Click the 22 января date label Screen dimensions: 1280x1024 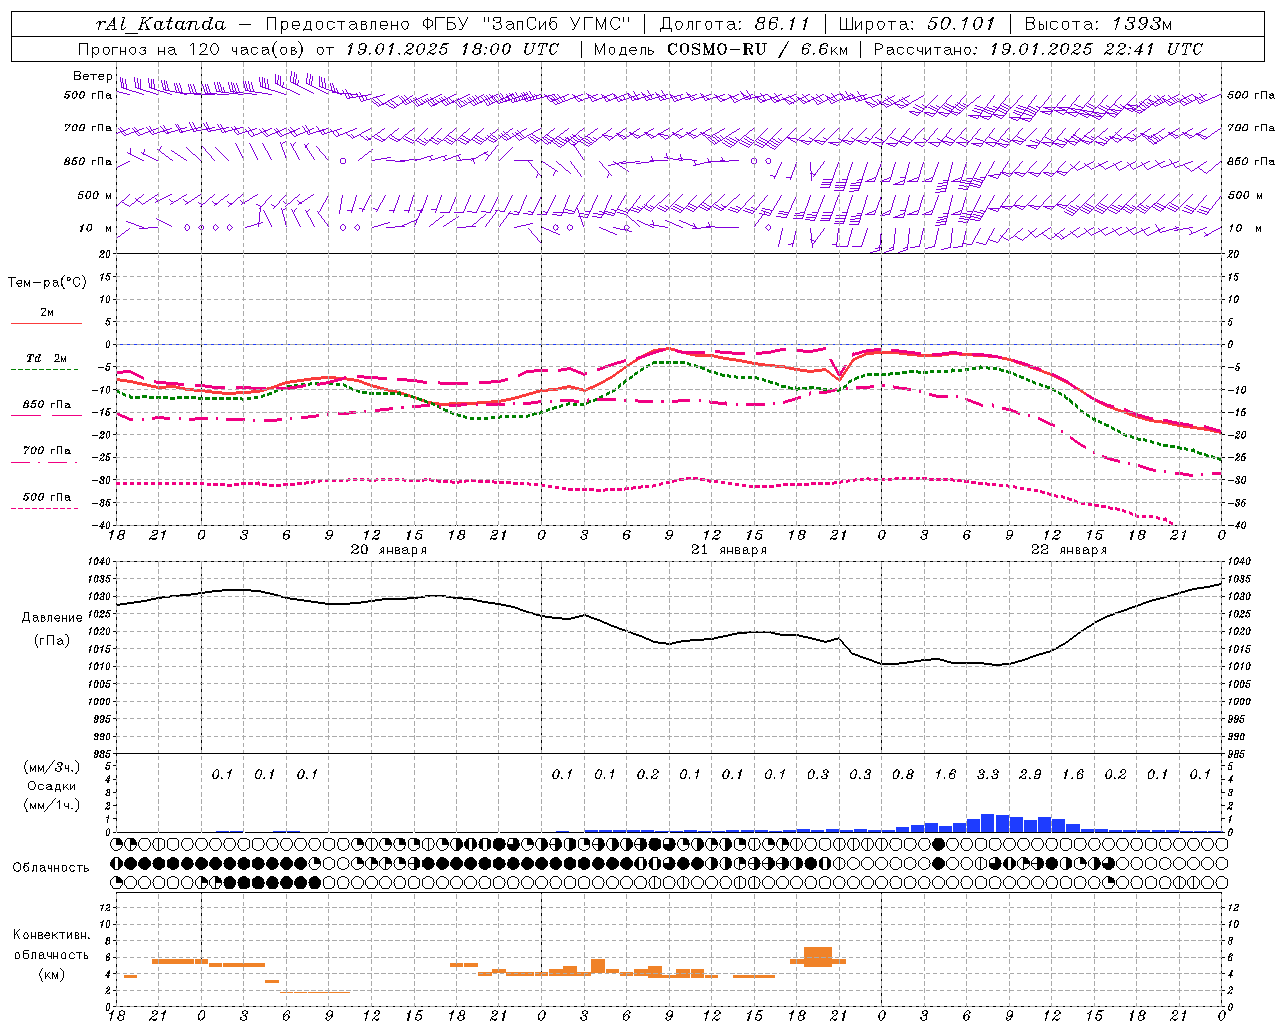point(1069,550)
